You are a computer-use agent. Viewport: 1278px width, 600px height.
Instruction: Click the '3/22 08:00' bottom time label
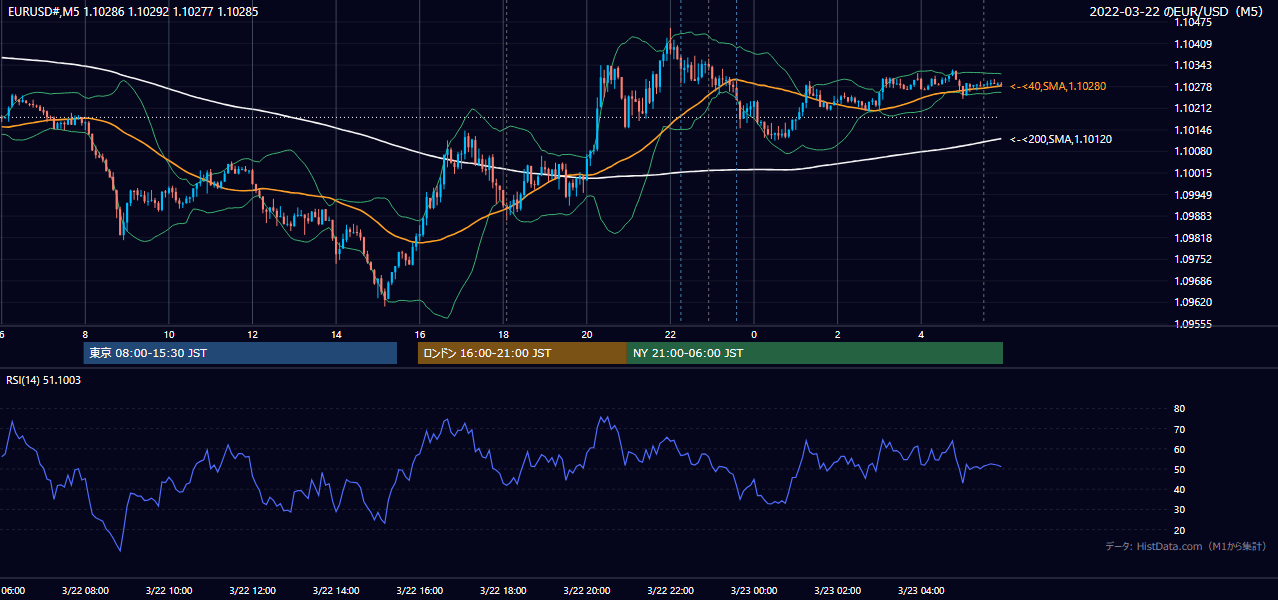tap(85, 591)
